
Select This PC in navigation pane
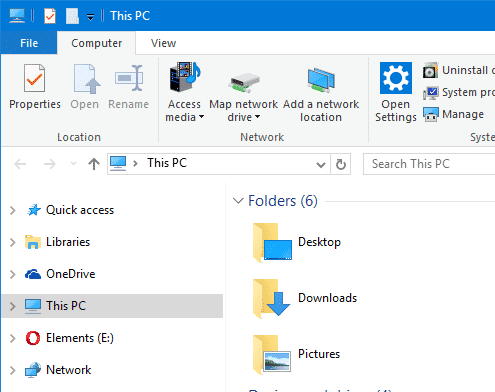coord(112,306)
